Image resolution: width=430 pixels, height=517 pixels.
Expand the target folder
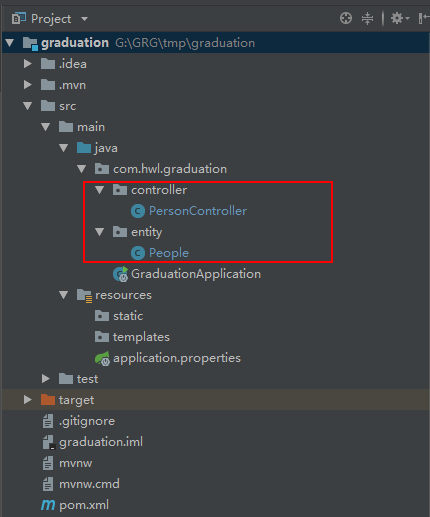tap(28, 400)
